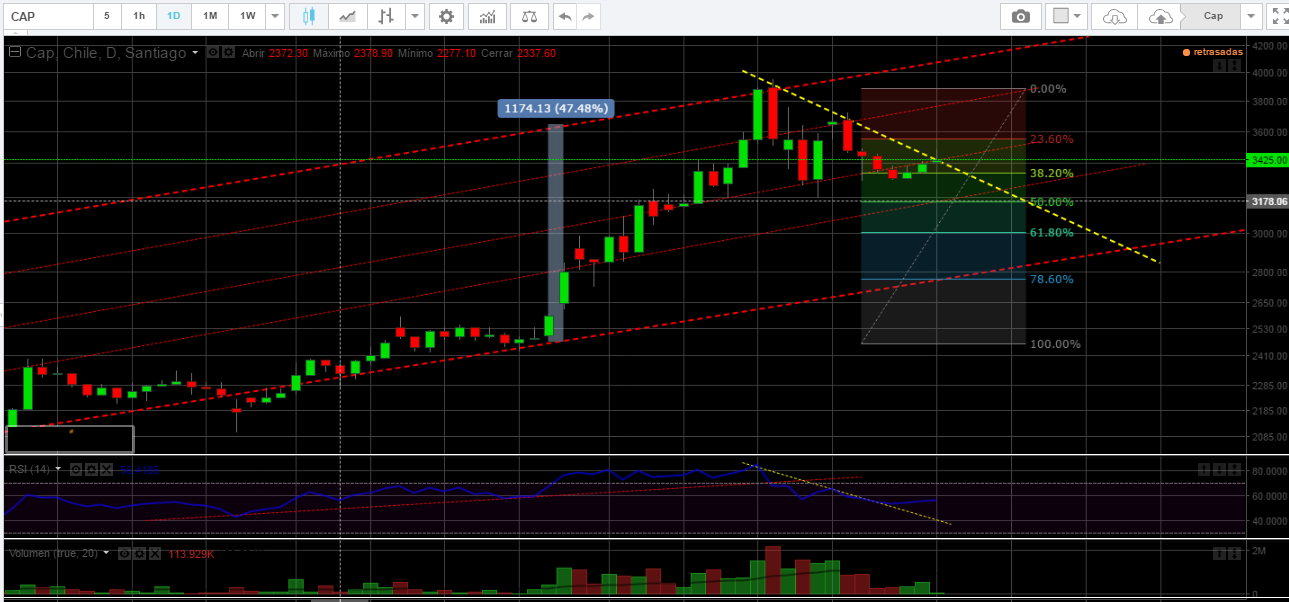Click the undo arrow
1289x602 pixels.
tap(565, 16)
